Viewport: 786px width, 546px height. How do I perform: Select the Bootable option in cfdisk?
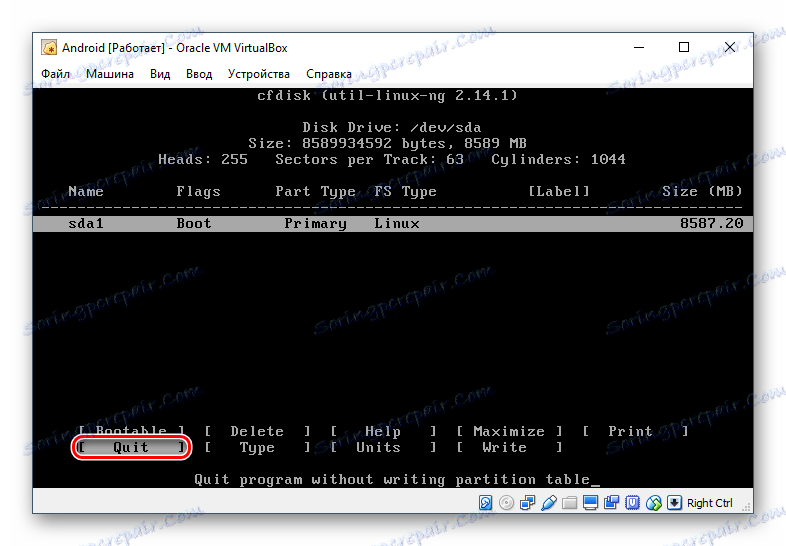click(x=131, y=431)
